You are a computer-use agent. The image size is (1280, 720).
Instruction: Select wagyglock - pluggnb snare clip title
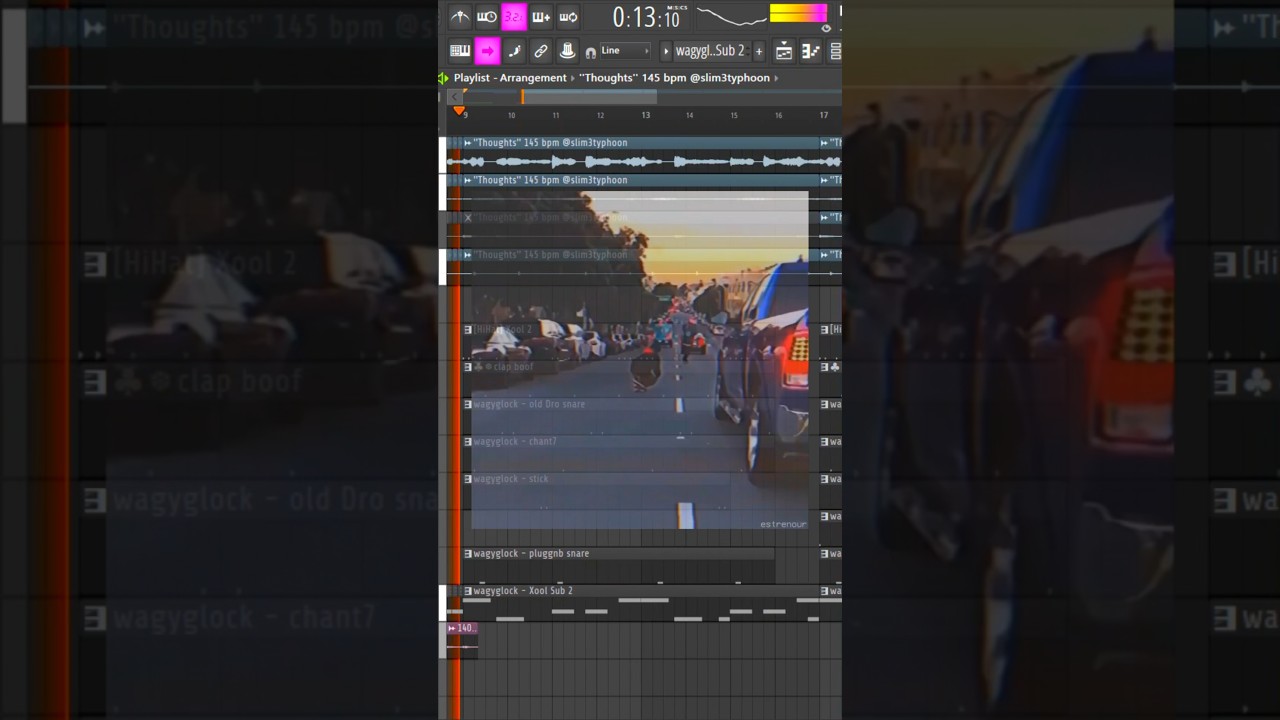tap(531, 553)
